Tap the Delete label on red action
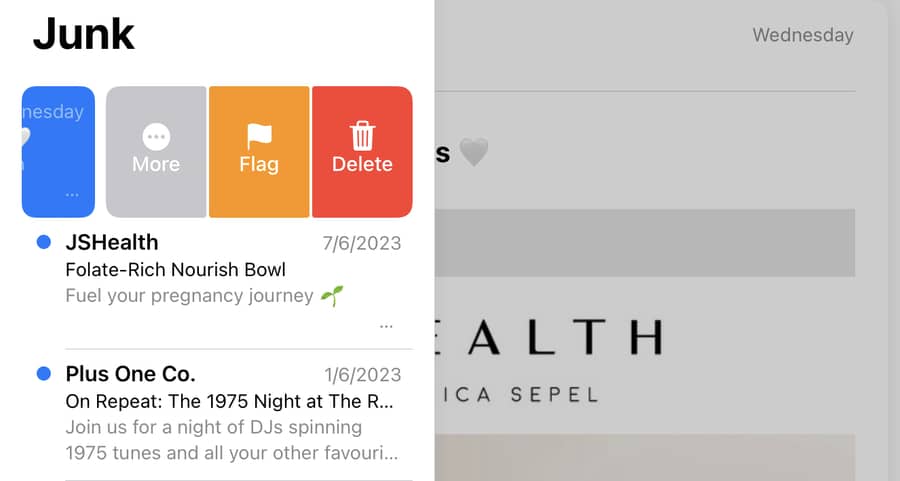900x481 pixels. [362, 164]
